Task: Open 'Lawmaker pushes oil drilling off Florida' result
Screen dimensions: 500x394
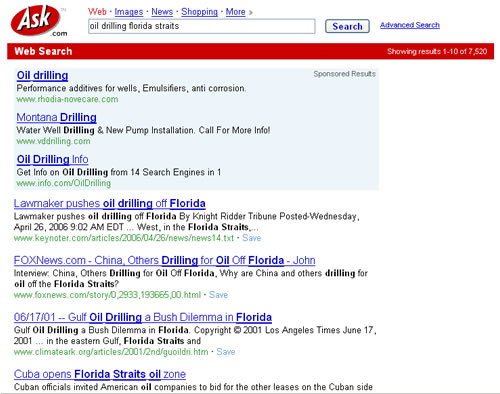Action: click(x=110, y=203)
